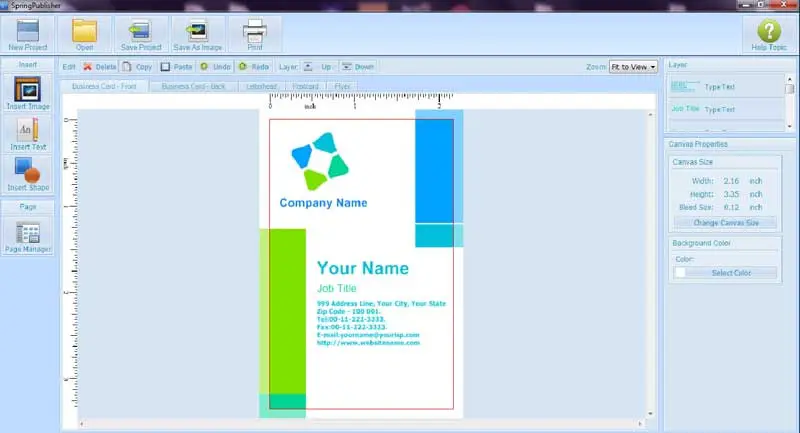Click the New Project icon
800x433 pixels.
[x=28, y=31]
